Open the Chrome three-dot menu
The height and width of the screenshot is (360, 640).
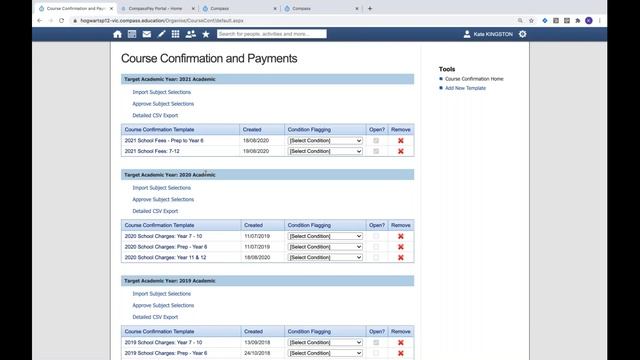click(600, 20)
